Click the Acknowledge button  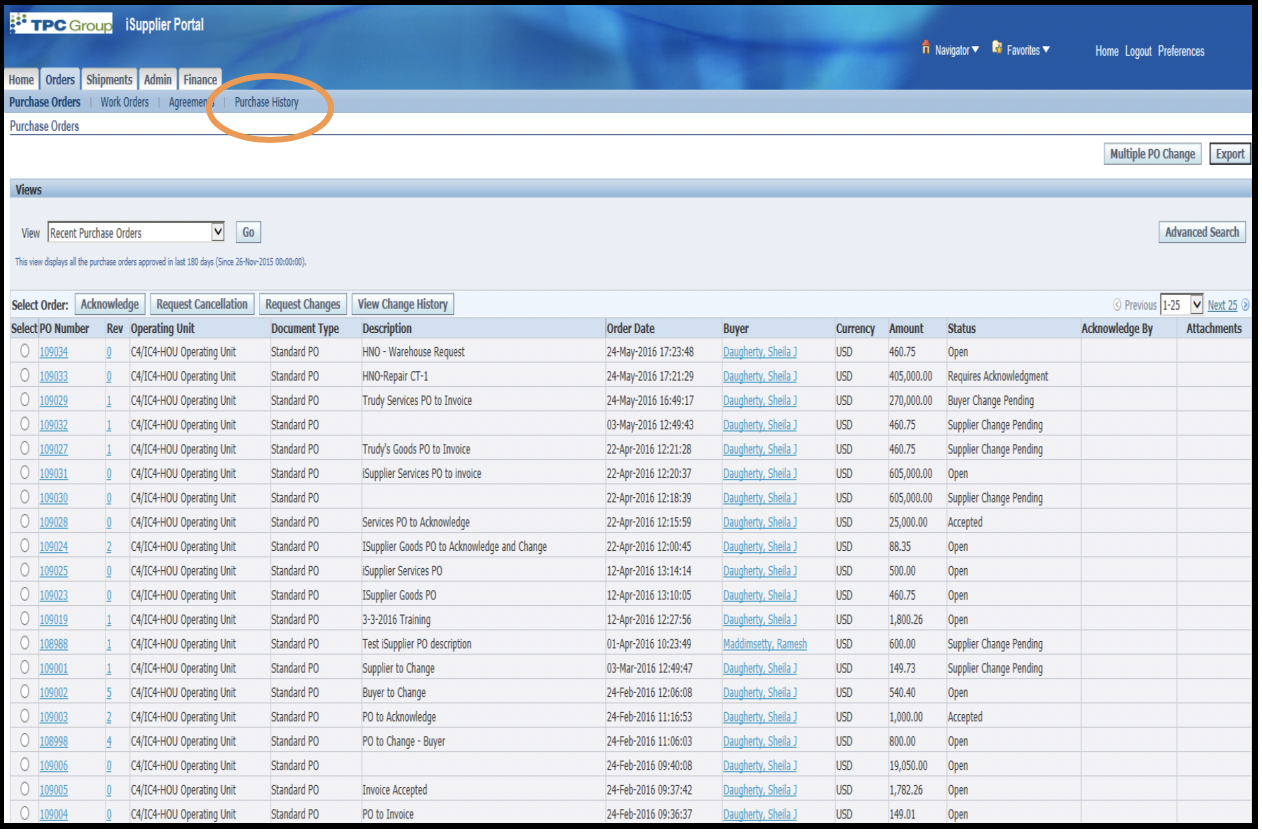(110, 304)
